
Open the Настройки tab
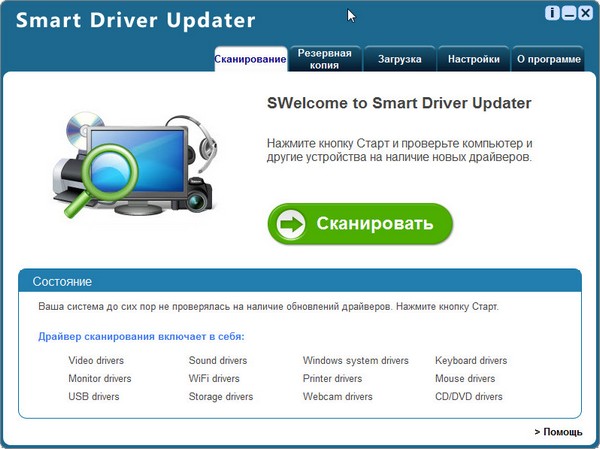[473, 59]
